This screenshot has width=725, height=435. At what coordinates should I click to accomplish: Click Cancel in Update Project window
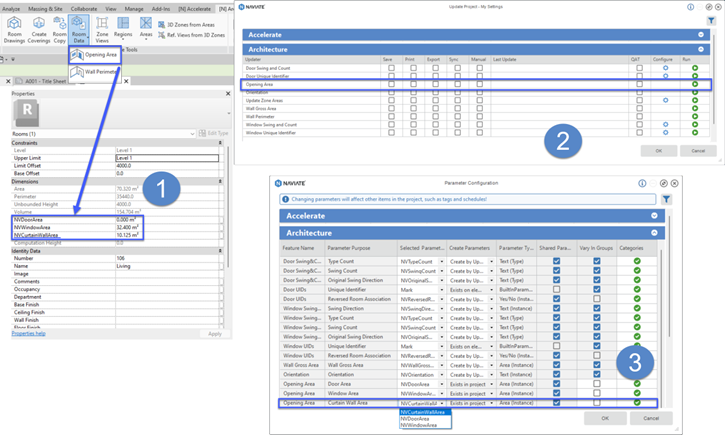[x=698, y=151]
